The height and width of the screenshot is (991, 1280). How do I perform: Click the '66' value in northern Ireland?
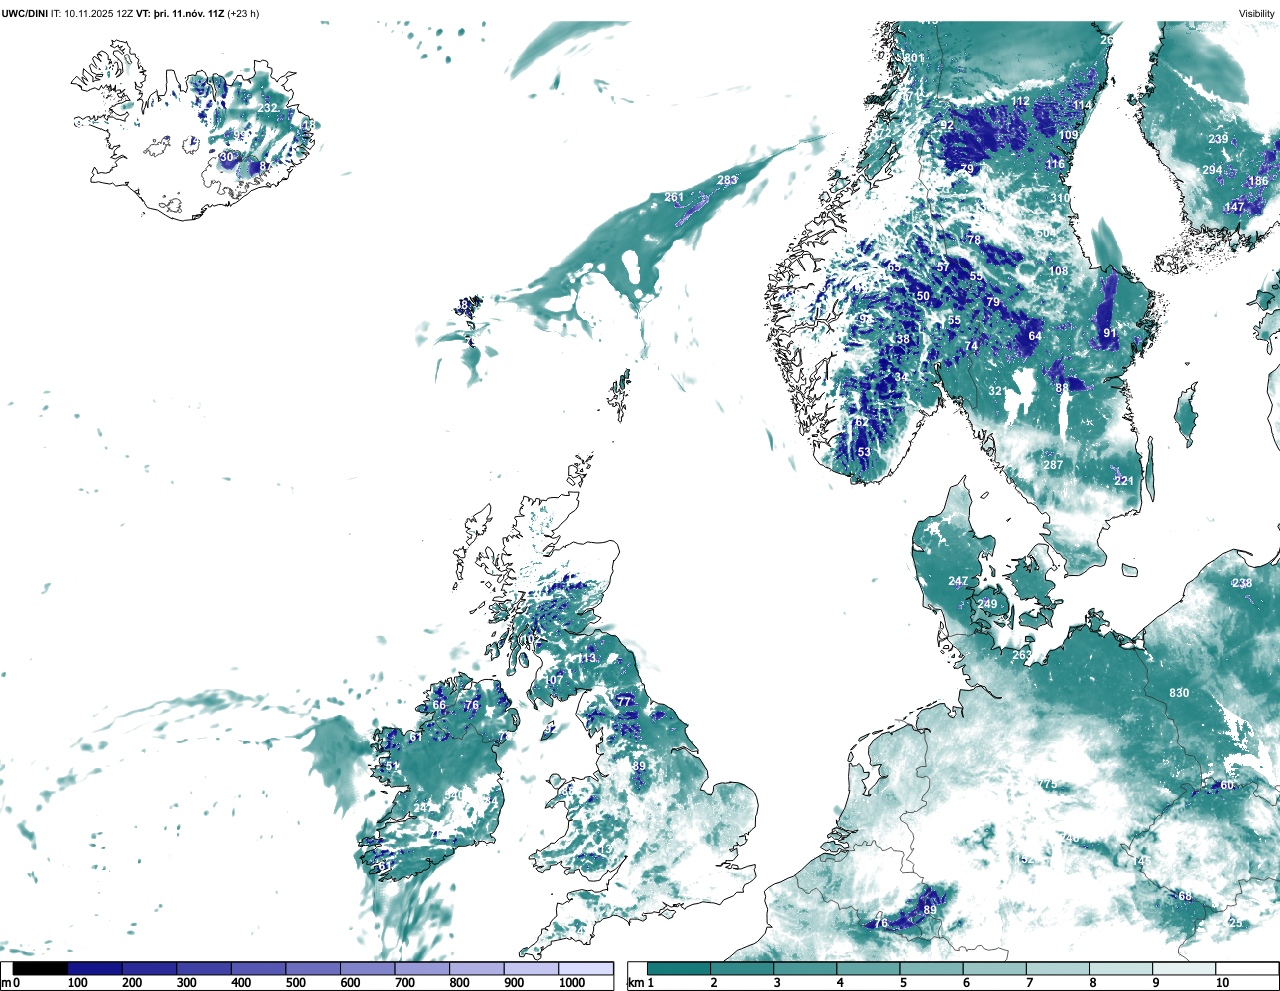point(439,705)
